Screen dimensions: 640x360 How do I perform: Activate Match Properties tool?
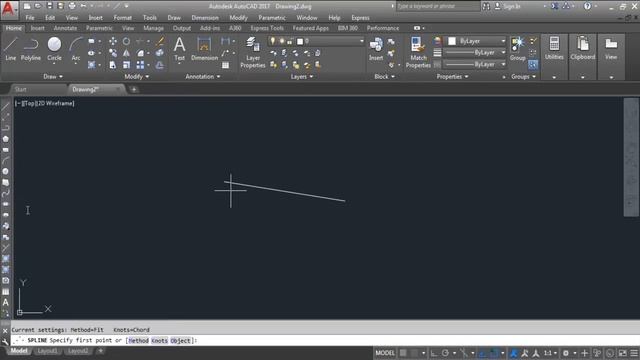tap(418, 52)
